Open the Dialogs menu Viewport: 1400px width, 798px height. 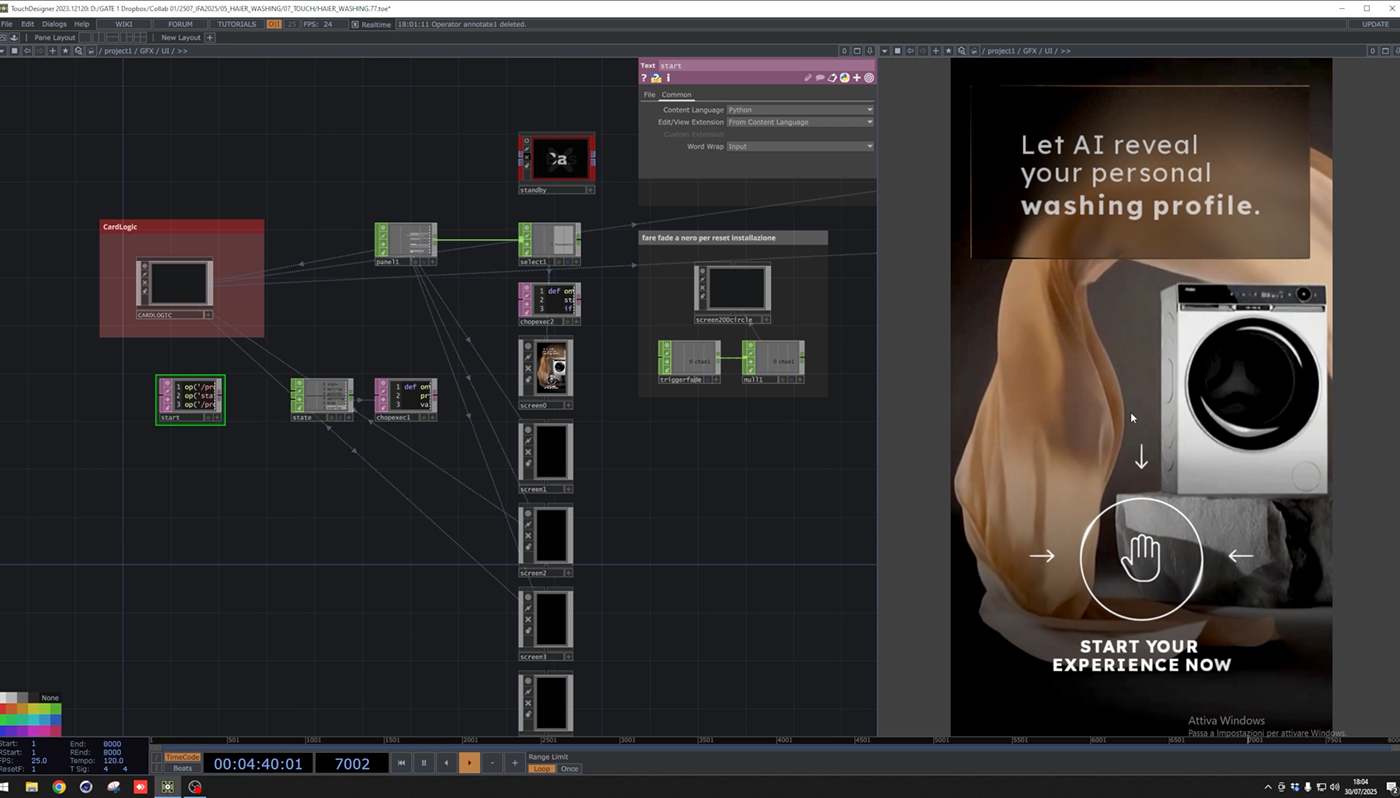54,24
